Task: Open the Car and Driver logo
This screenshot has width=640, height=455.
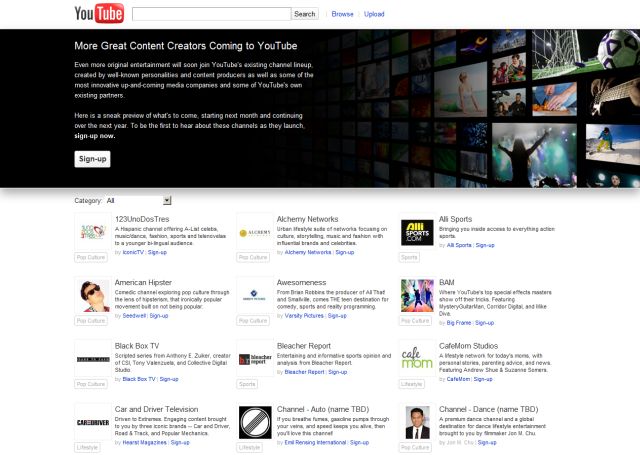Action: [x=93, y=422]
